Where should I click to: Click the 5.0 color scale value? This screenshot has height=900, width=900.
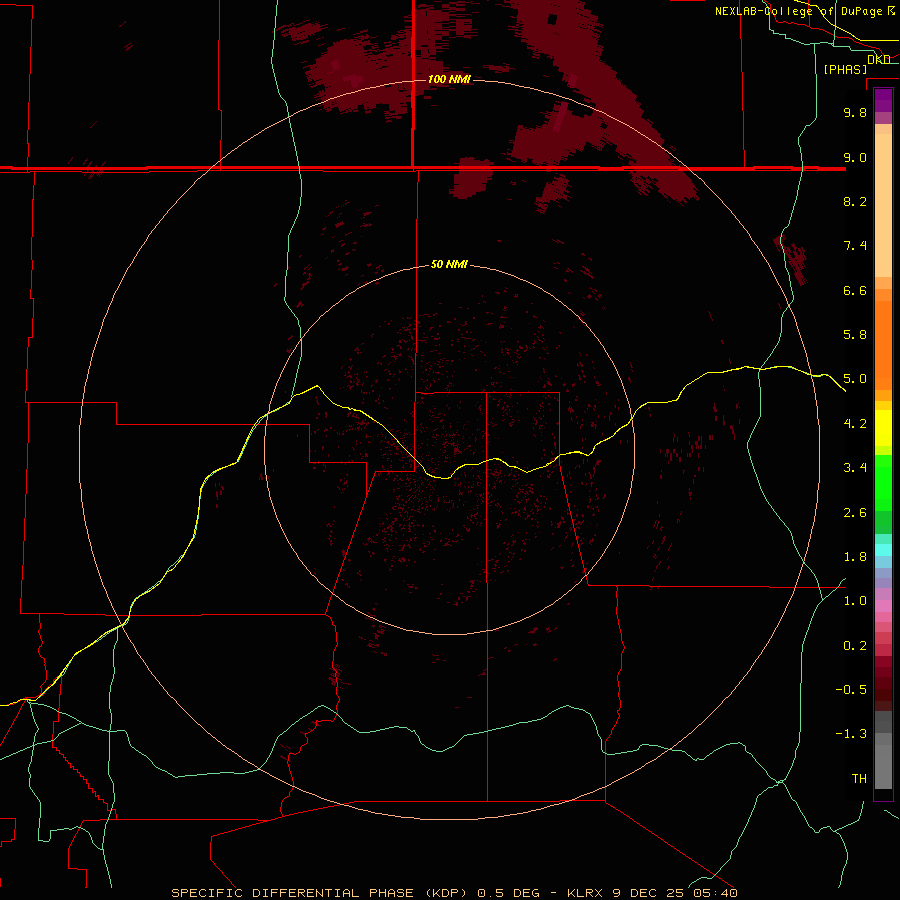pyautogui.click(x=855, y=379)
